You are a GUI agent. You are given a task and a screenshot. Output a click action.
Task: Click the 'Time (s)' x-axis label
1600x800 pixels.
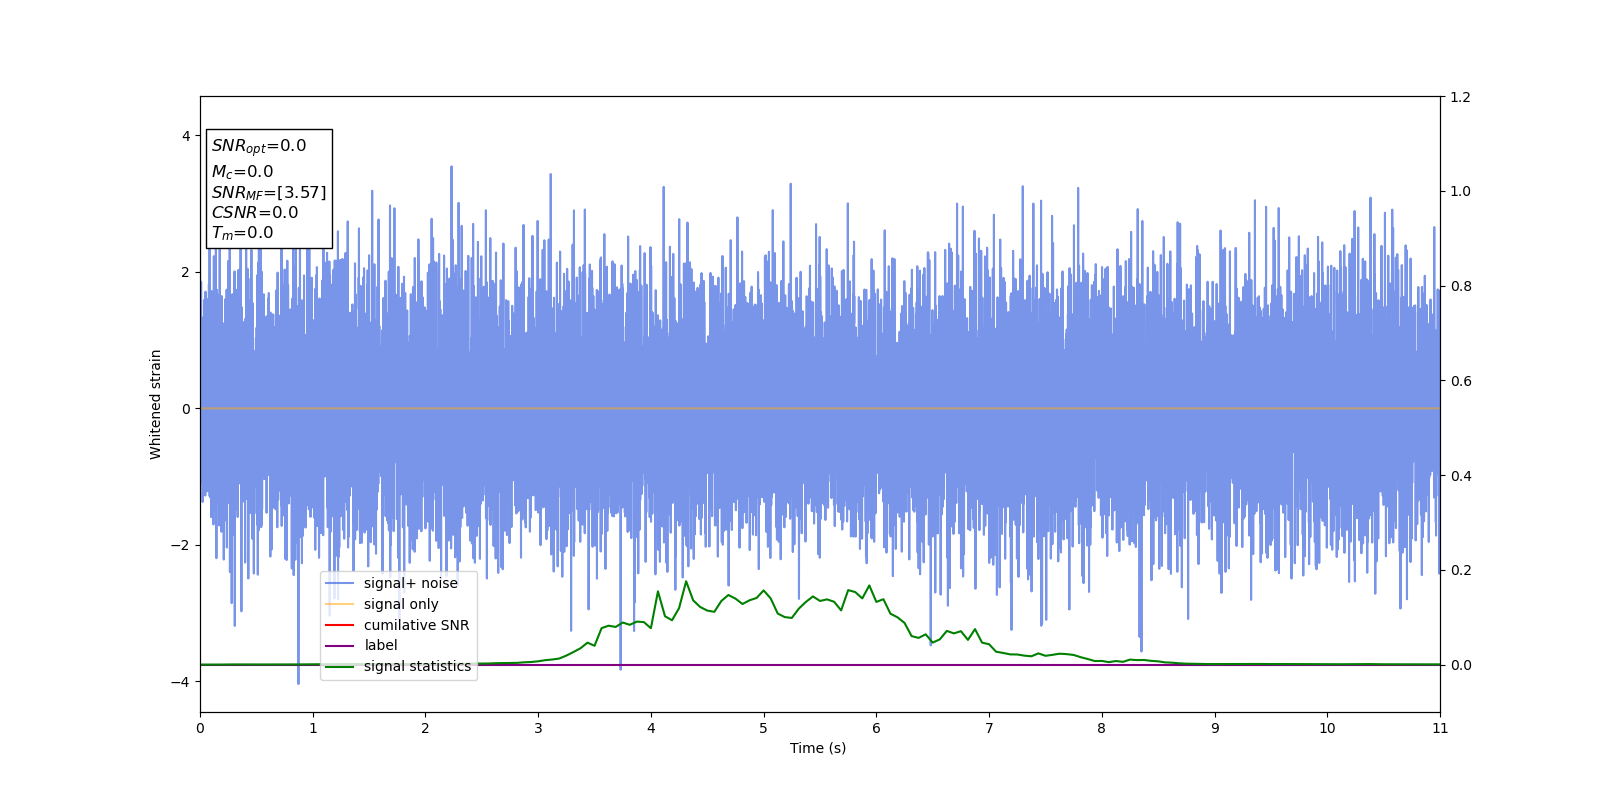[x=818, y=748]
